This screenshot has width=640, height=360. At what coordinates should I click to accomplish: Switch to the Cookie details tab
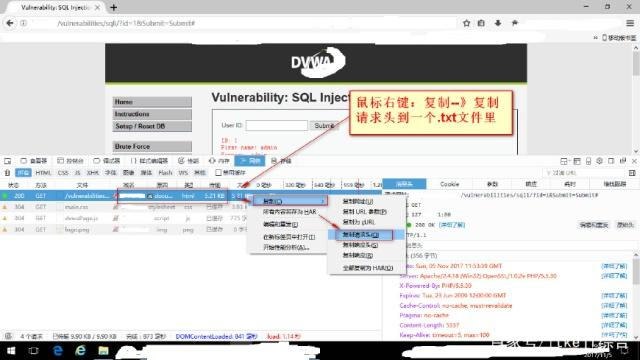449,184
